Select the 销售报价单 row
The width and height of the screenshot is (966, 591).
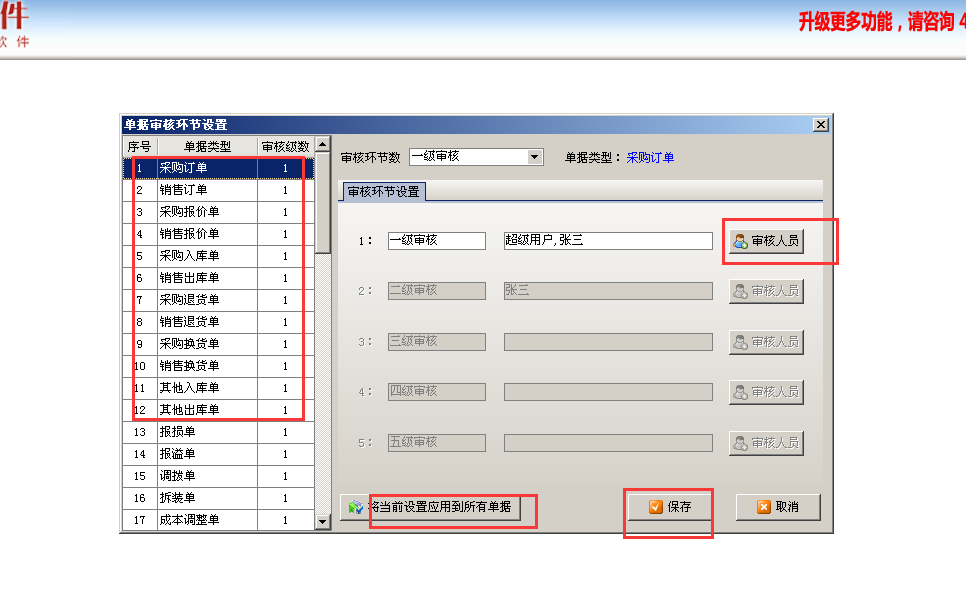tap(219, 234)
